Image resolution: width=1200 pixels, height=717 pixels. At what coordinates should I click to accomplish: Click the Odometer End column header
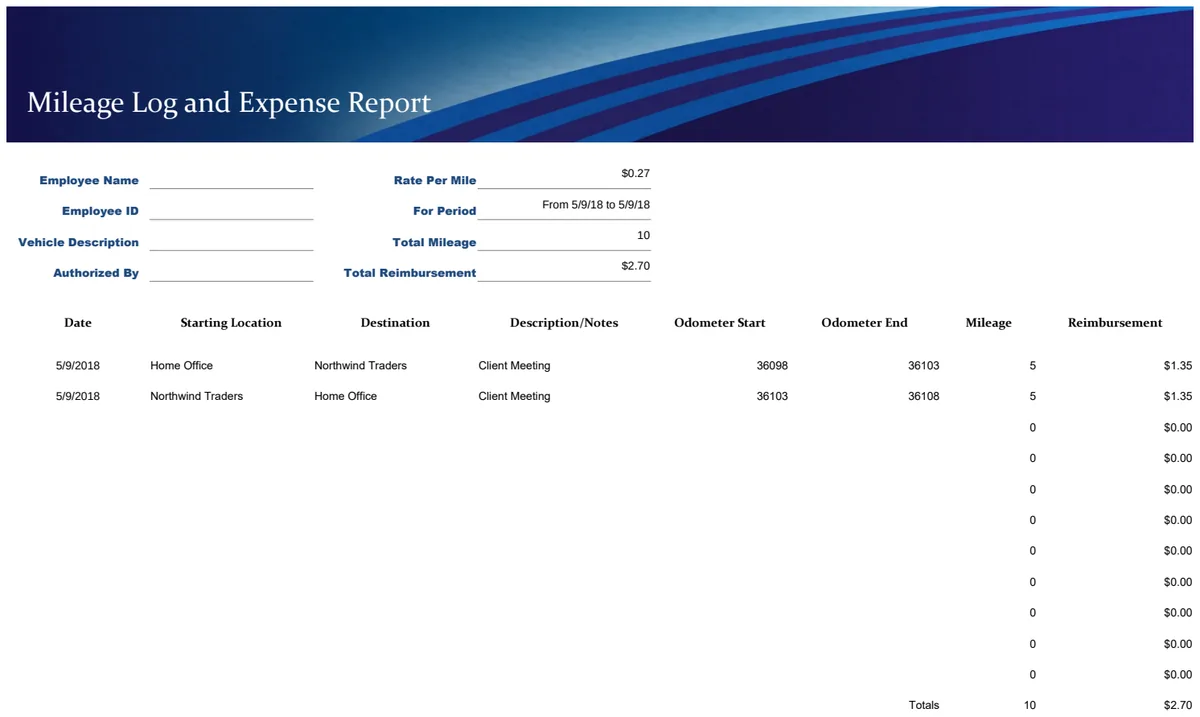pos(864,323)
